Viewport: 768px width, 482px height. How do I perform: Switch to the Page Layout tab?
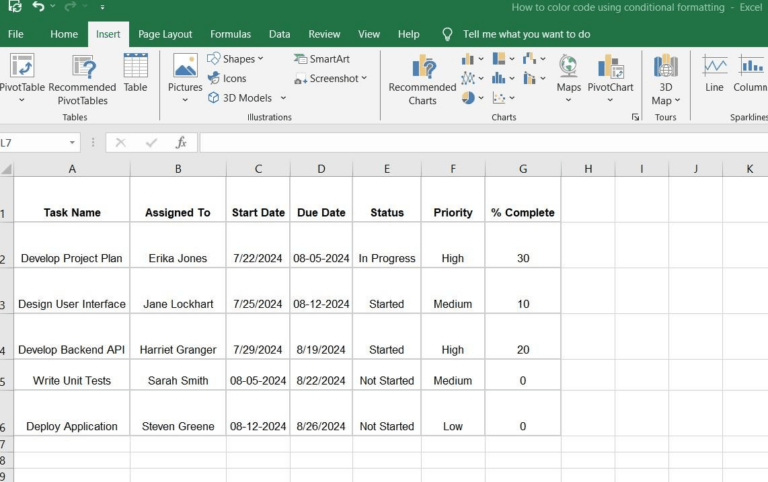pos(165,34)
